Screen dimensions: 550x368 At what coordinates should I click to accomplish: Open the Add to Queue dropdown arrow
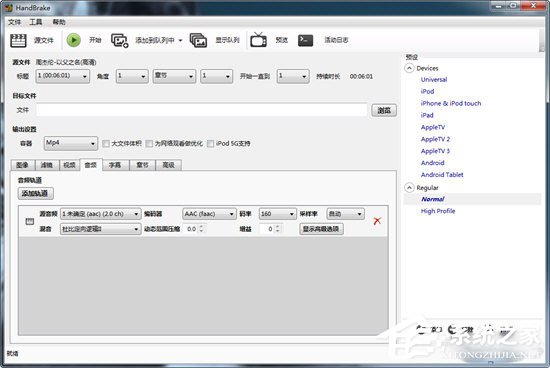coord(180,40)
